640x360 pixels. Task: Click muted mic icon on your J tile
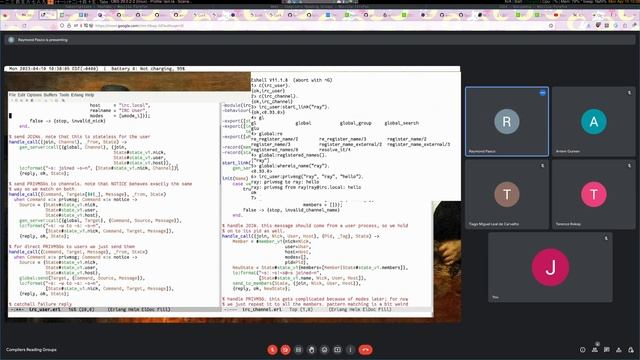606,238
